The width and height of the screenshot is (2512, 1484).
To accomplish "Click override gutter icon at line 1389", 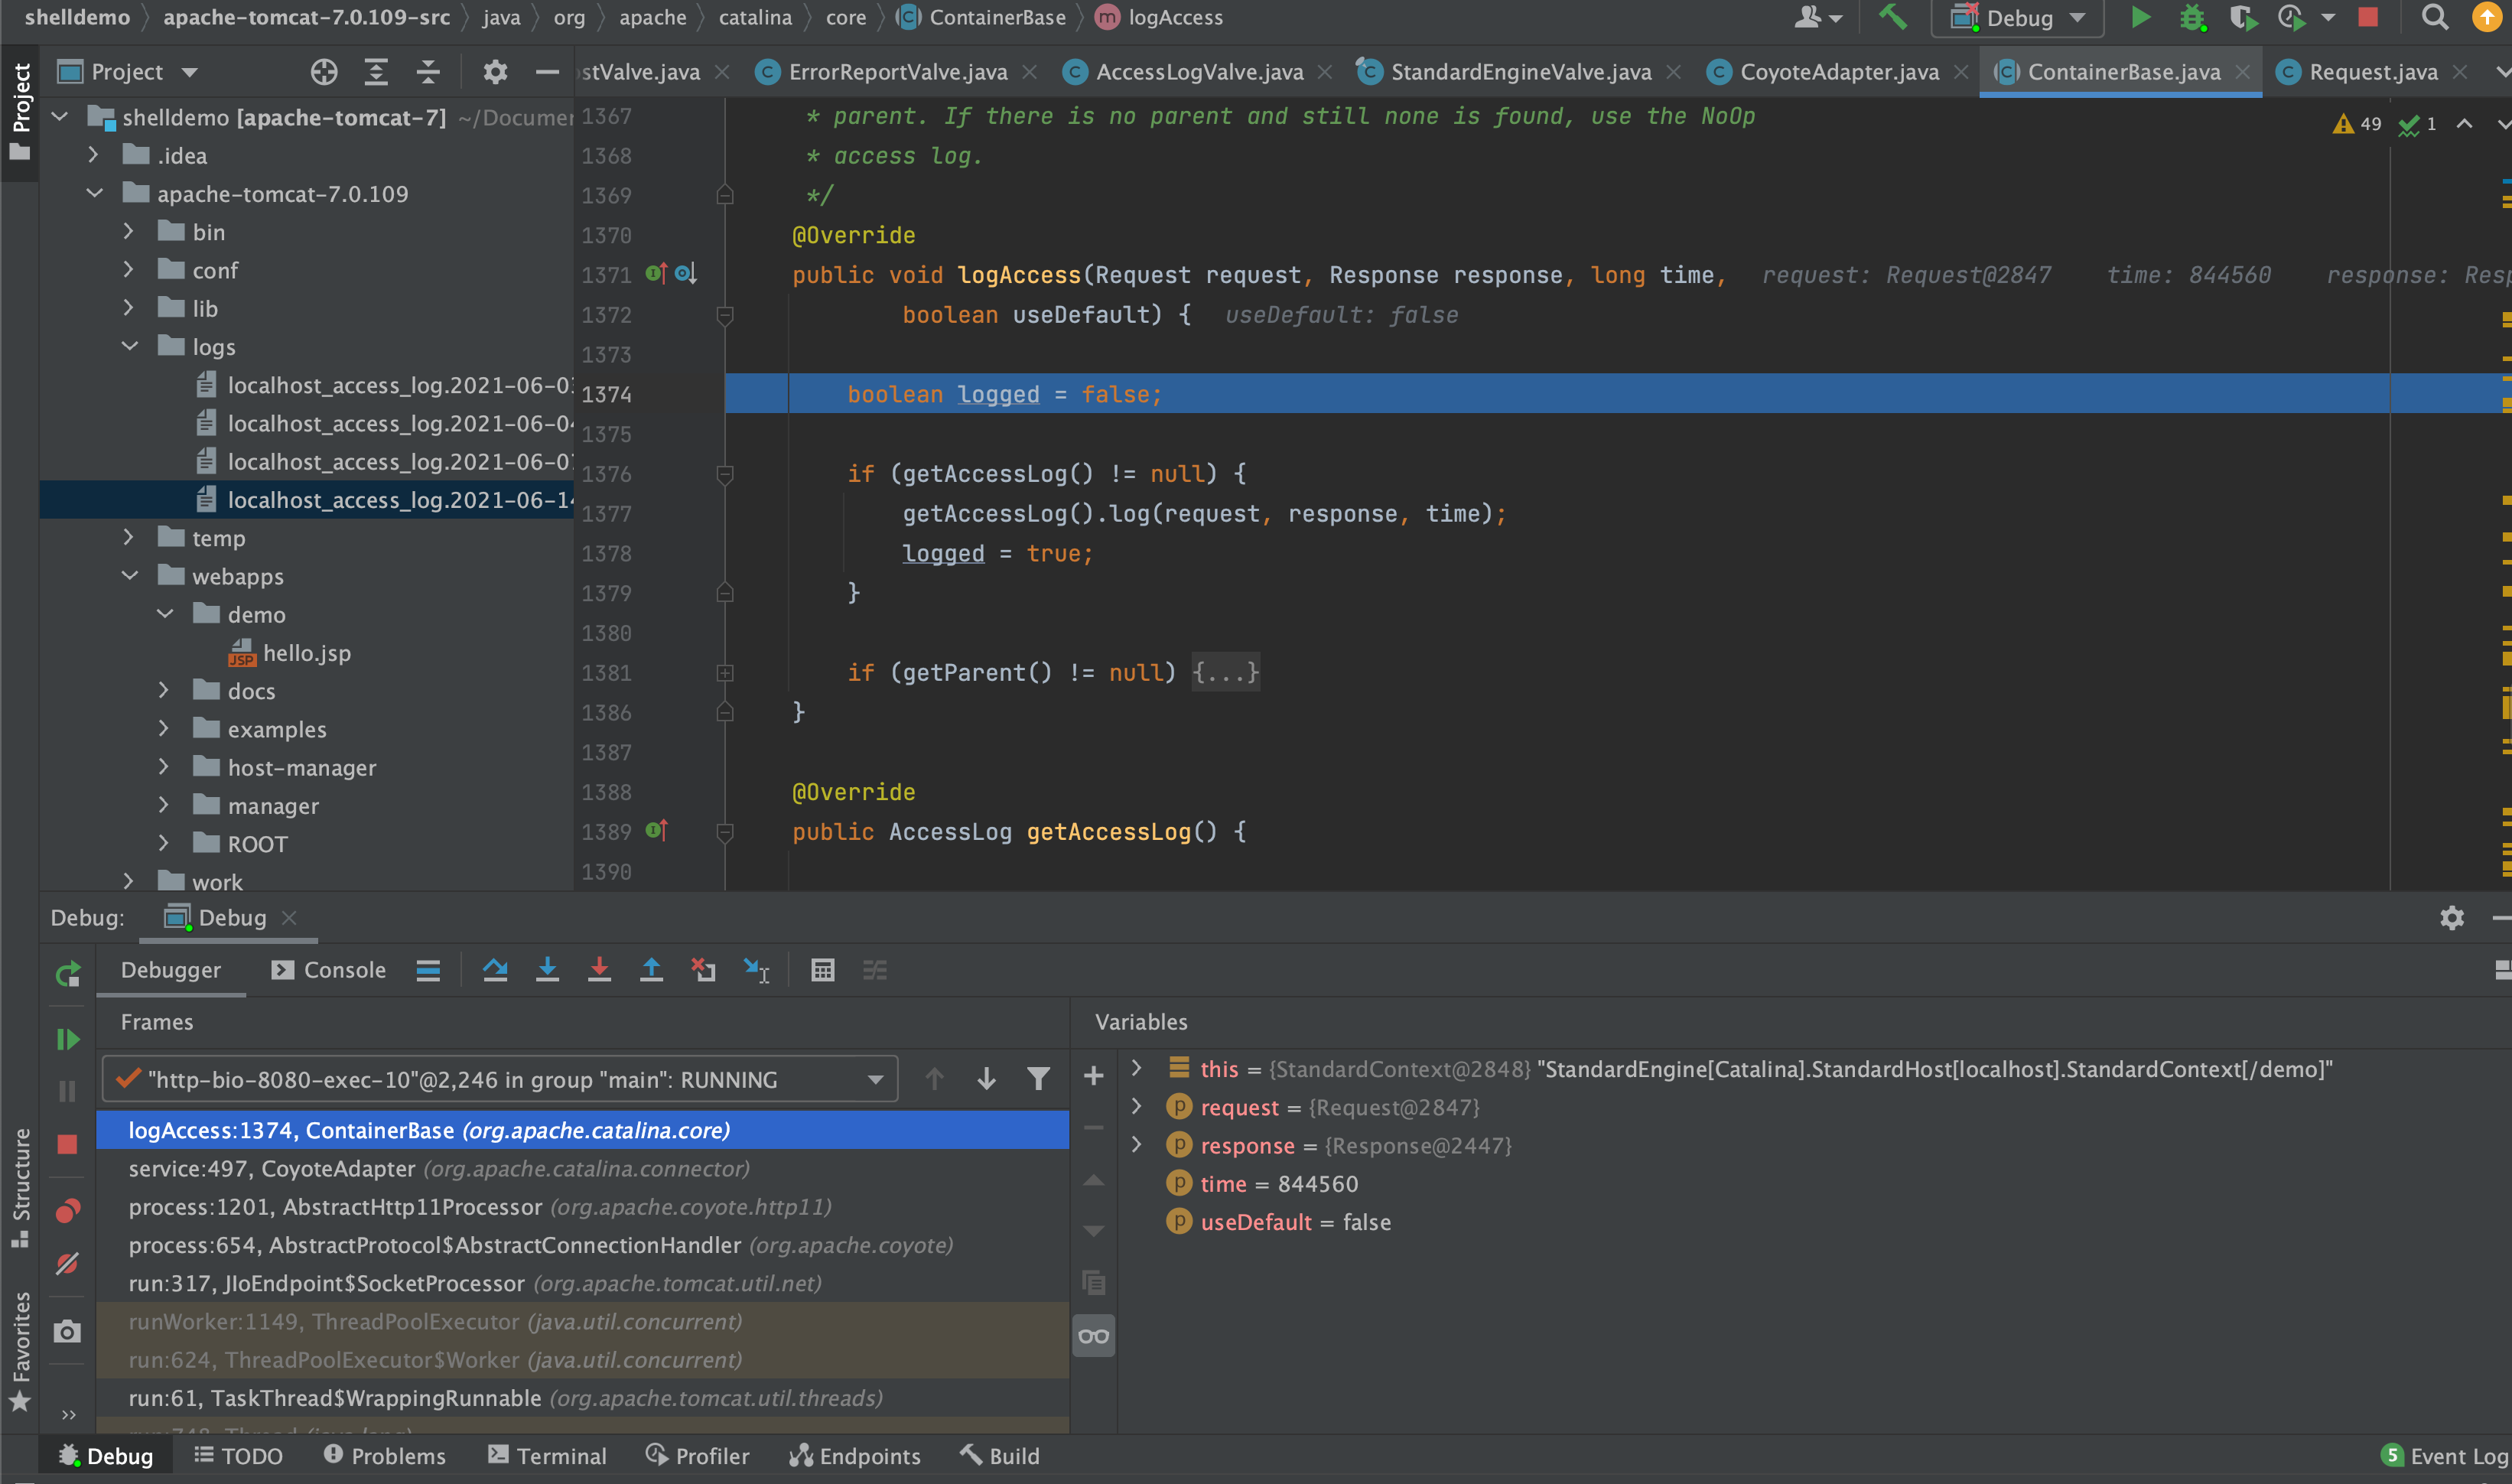I will click(657, 830).
